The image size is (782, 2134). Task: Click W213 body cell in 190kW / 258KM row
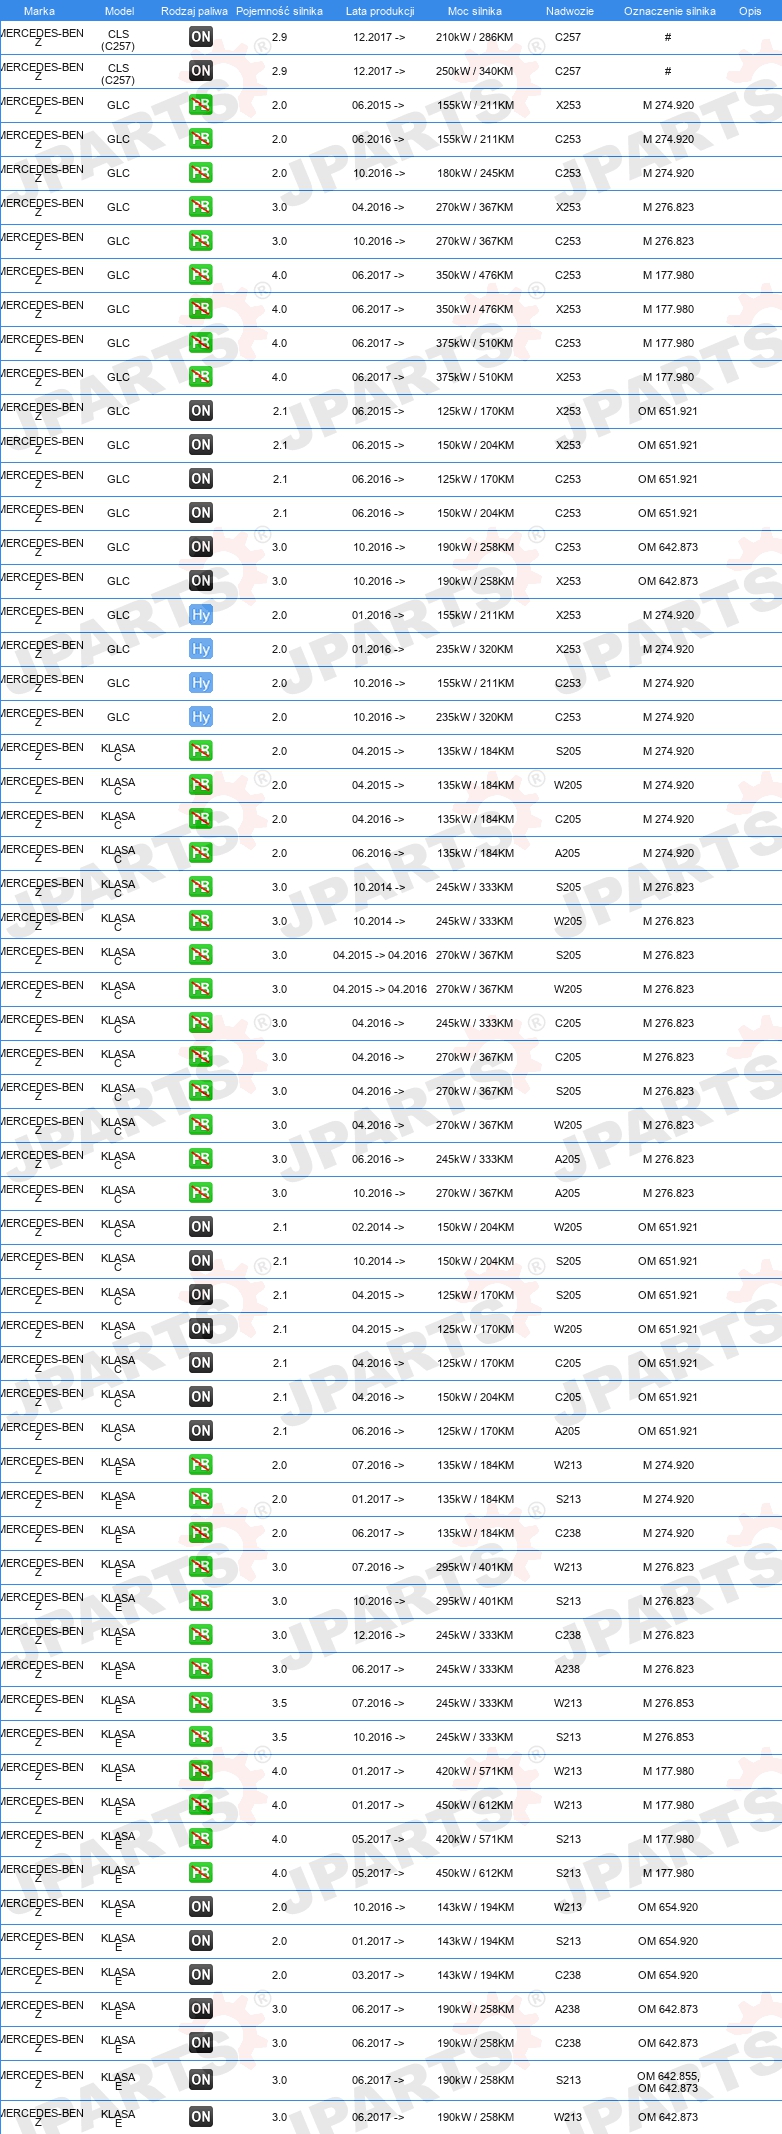pos(568,2117)
